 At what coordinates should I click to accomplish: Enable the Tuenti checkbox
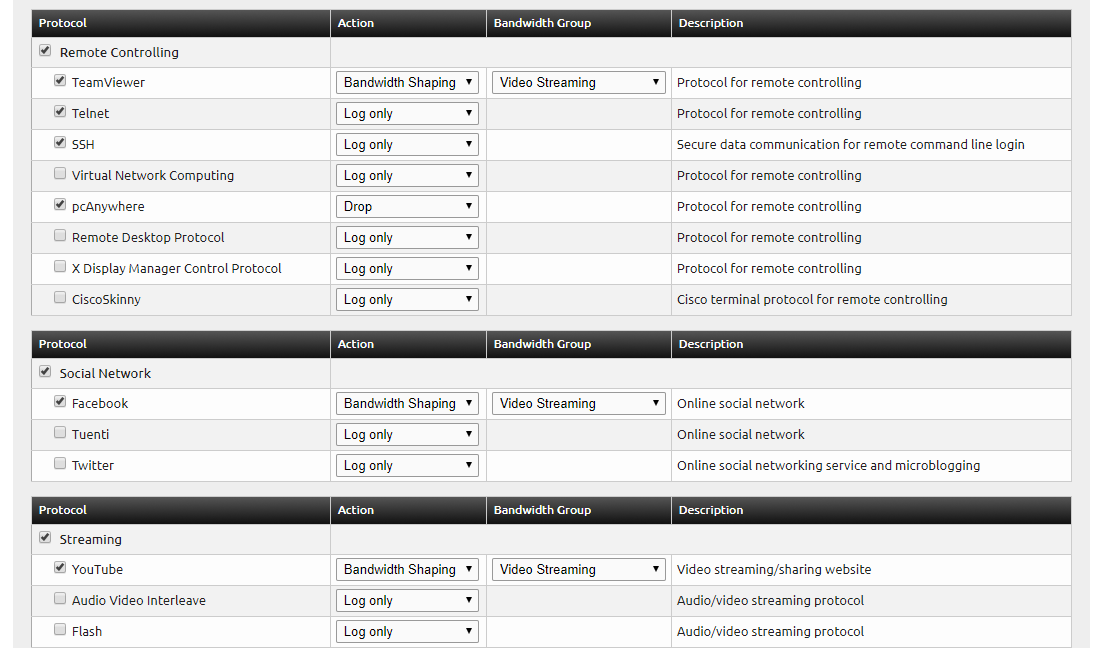[x=60, y=433]
